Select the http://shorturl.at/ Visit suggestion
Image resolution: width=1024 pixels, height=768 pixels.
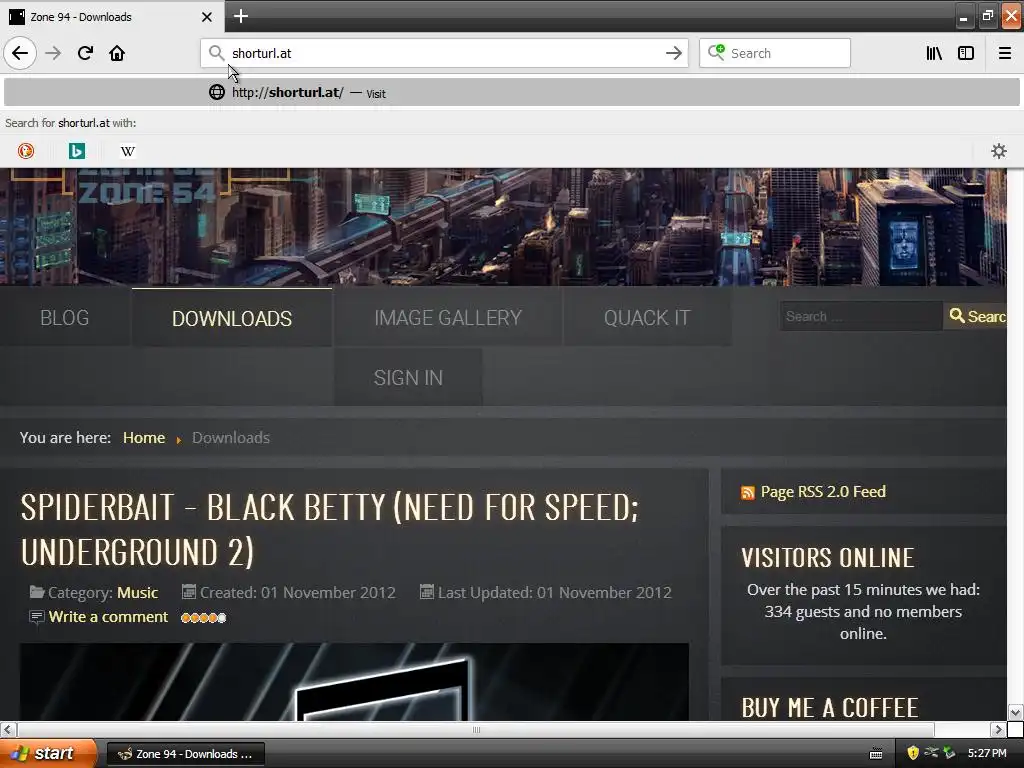512,92
